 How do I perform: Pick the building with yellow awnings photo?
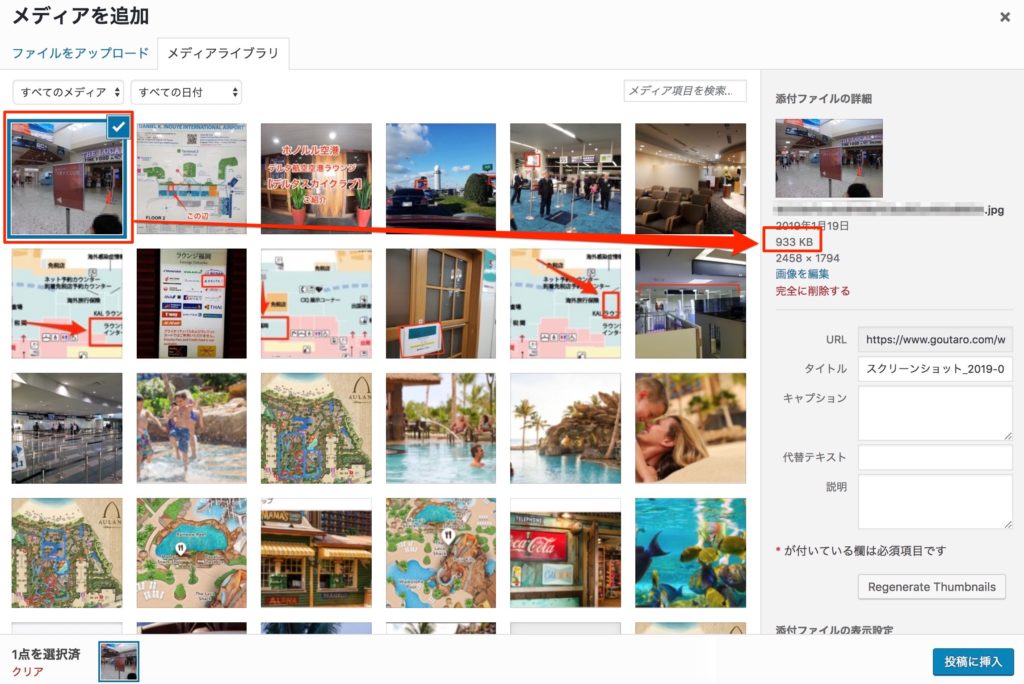coord(316,553)
